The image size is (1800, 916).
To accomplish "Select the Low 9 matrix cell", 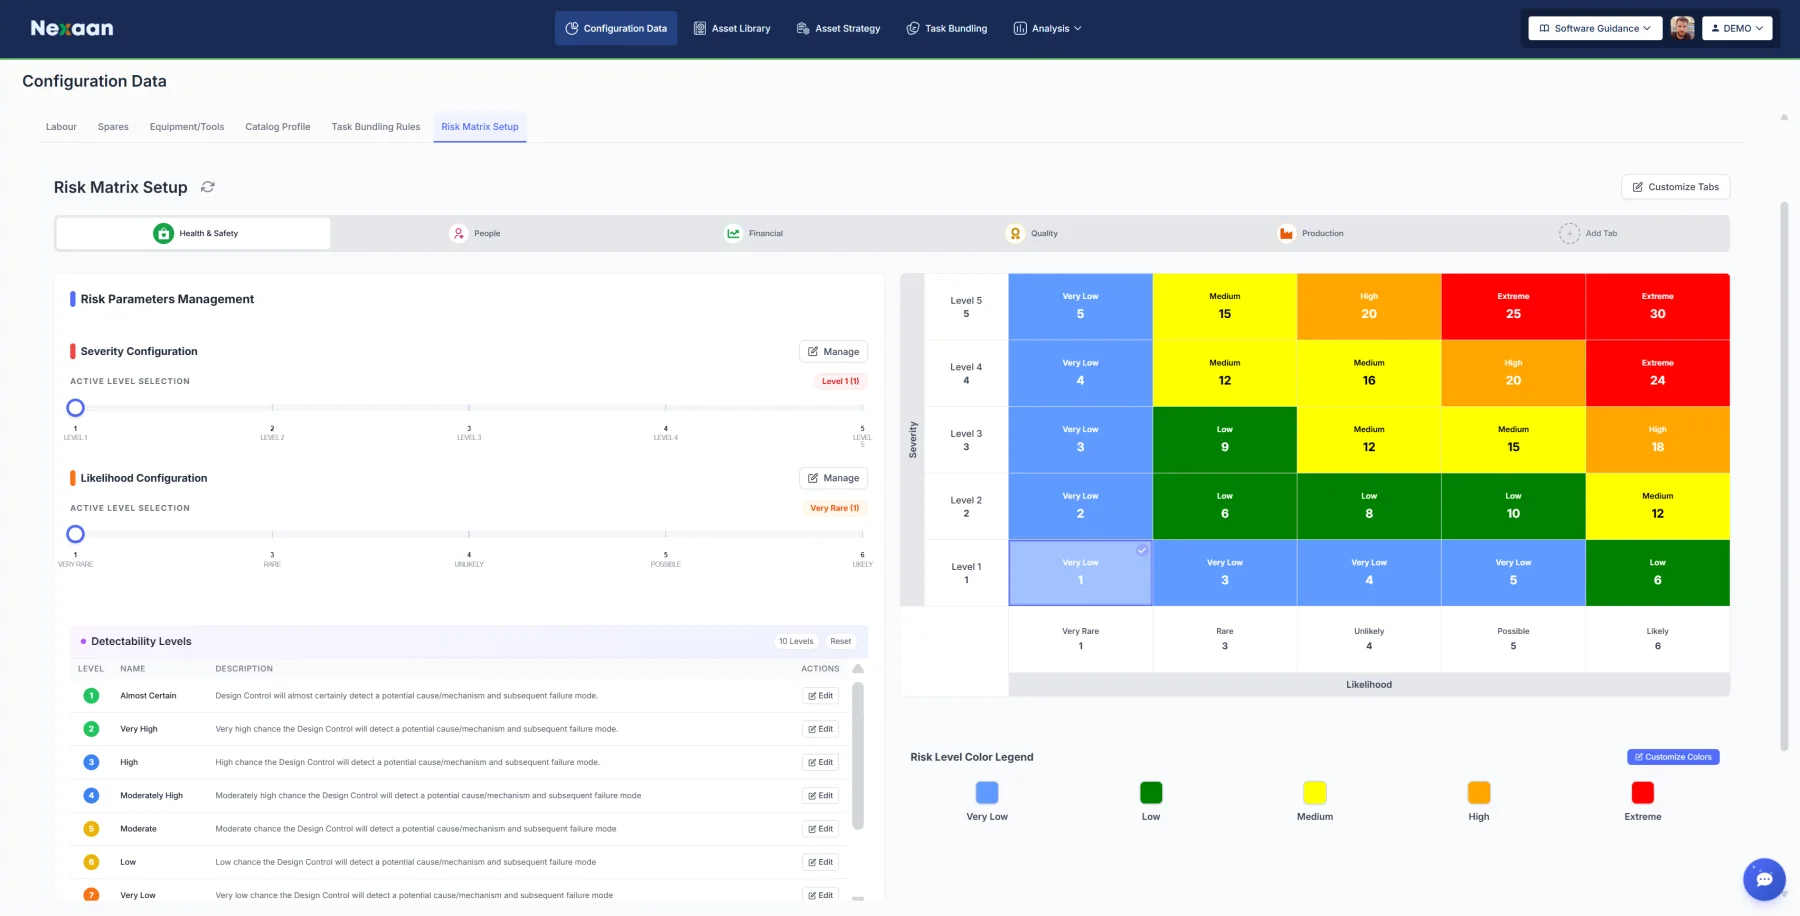I will pyautogui.click(x=1225, y=439).
